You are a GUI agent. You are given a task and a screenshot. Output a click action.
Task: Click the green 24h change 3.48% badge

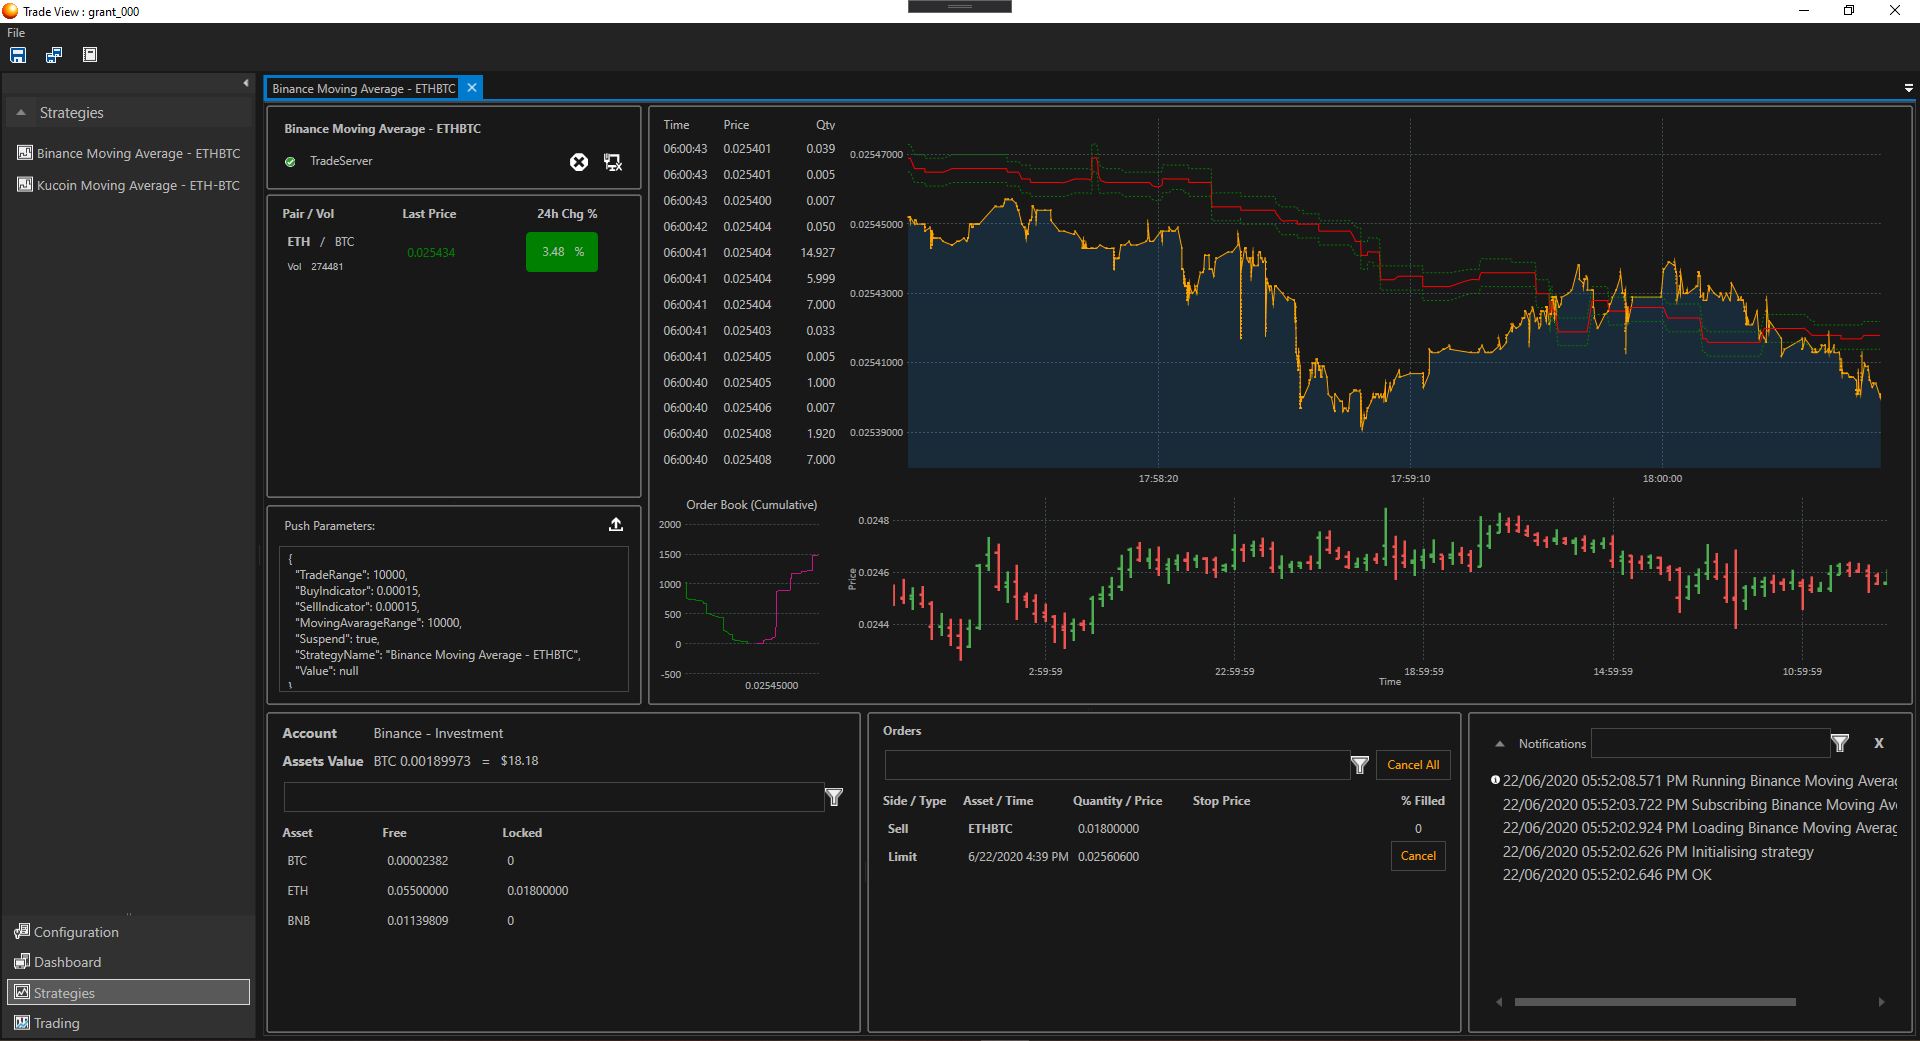[562, 252]
